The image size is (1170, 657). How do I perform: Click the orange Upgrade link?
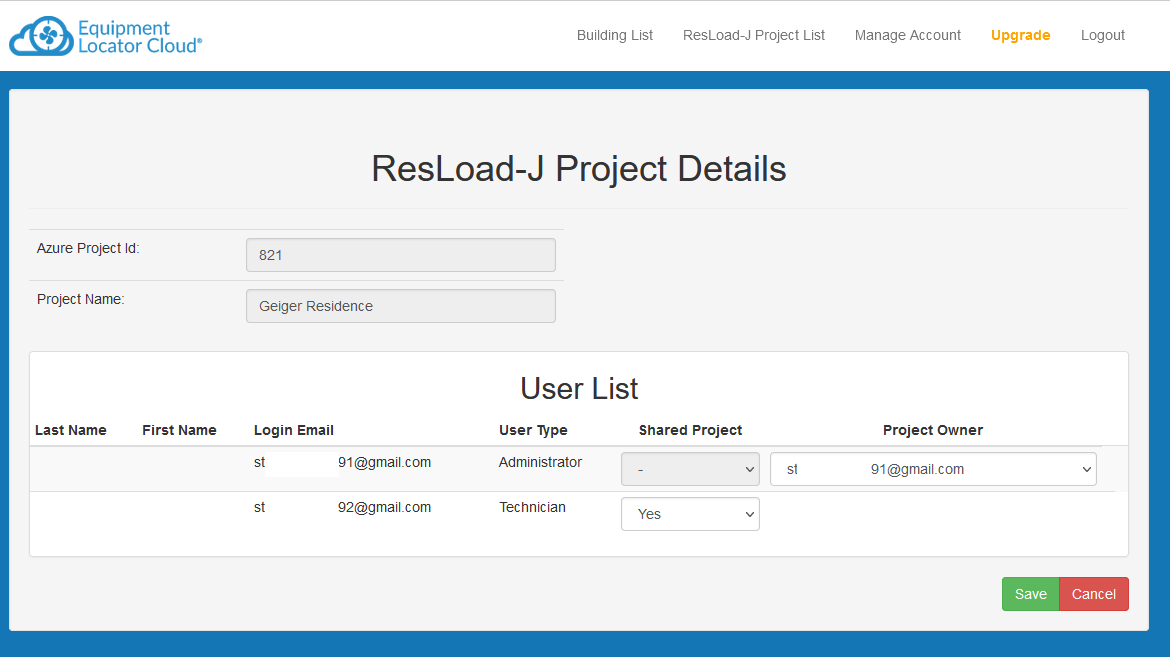(x=1020, y=35)
